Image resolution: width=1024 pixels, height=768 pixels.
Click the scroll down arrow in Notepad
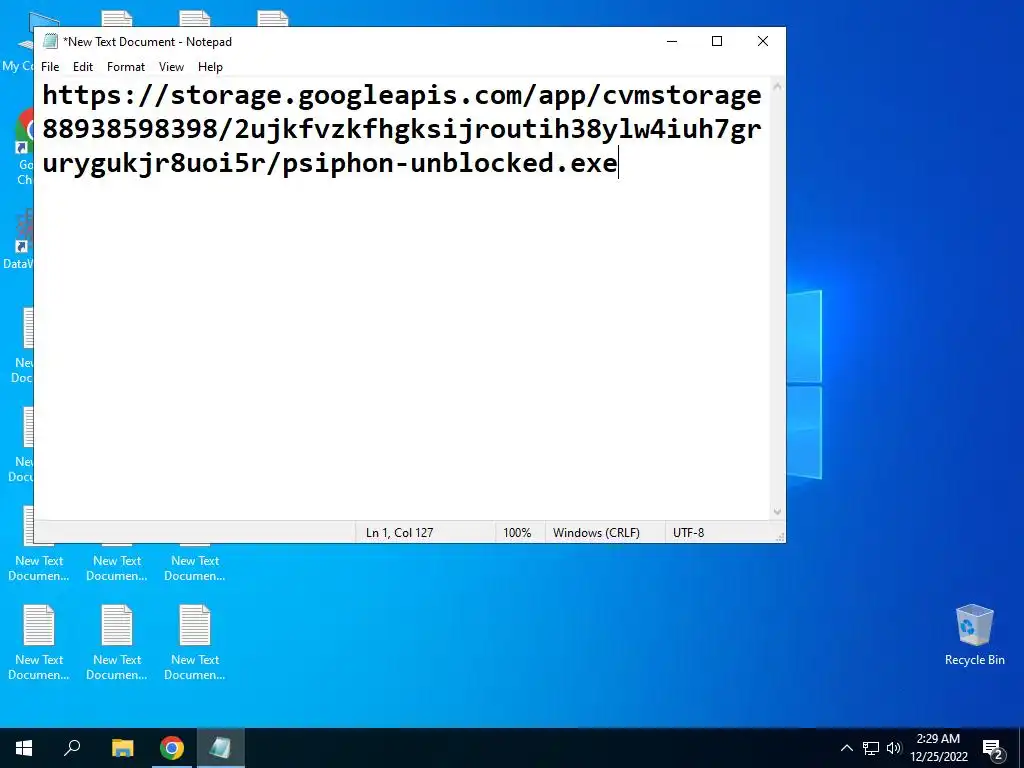(777, 512)
